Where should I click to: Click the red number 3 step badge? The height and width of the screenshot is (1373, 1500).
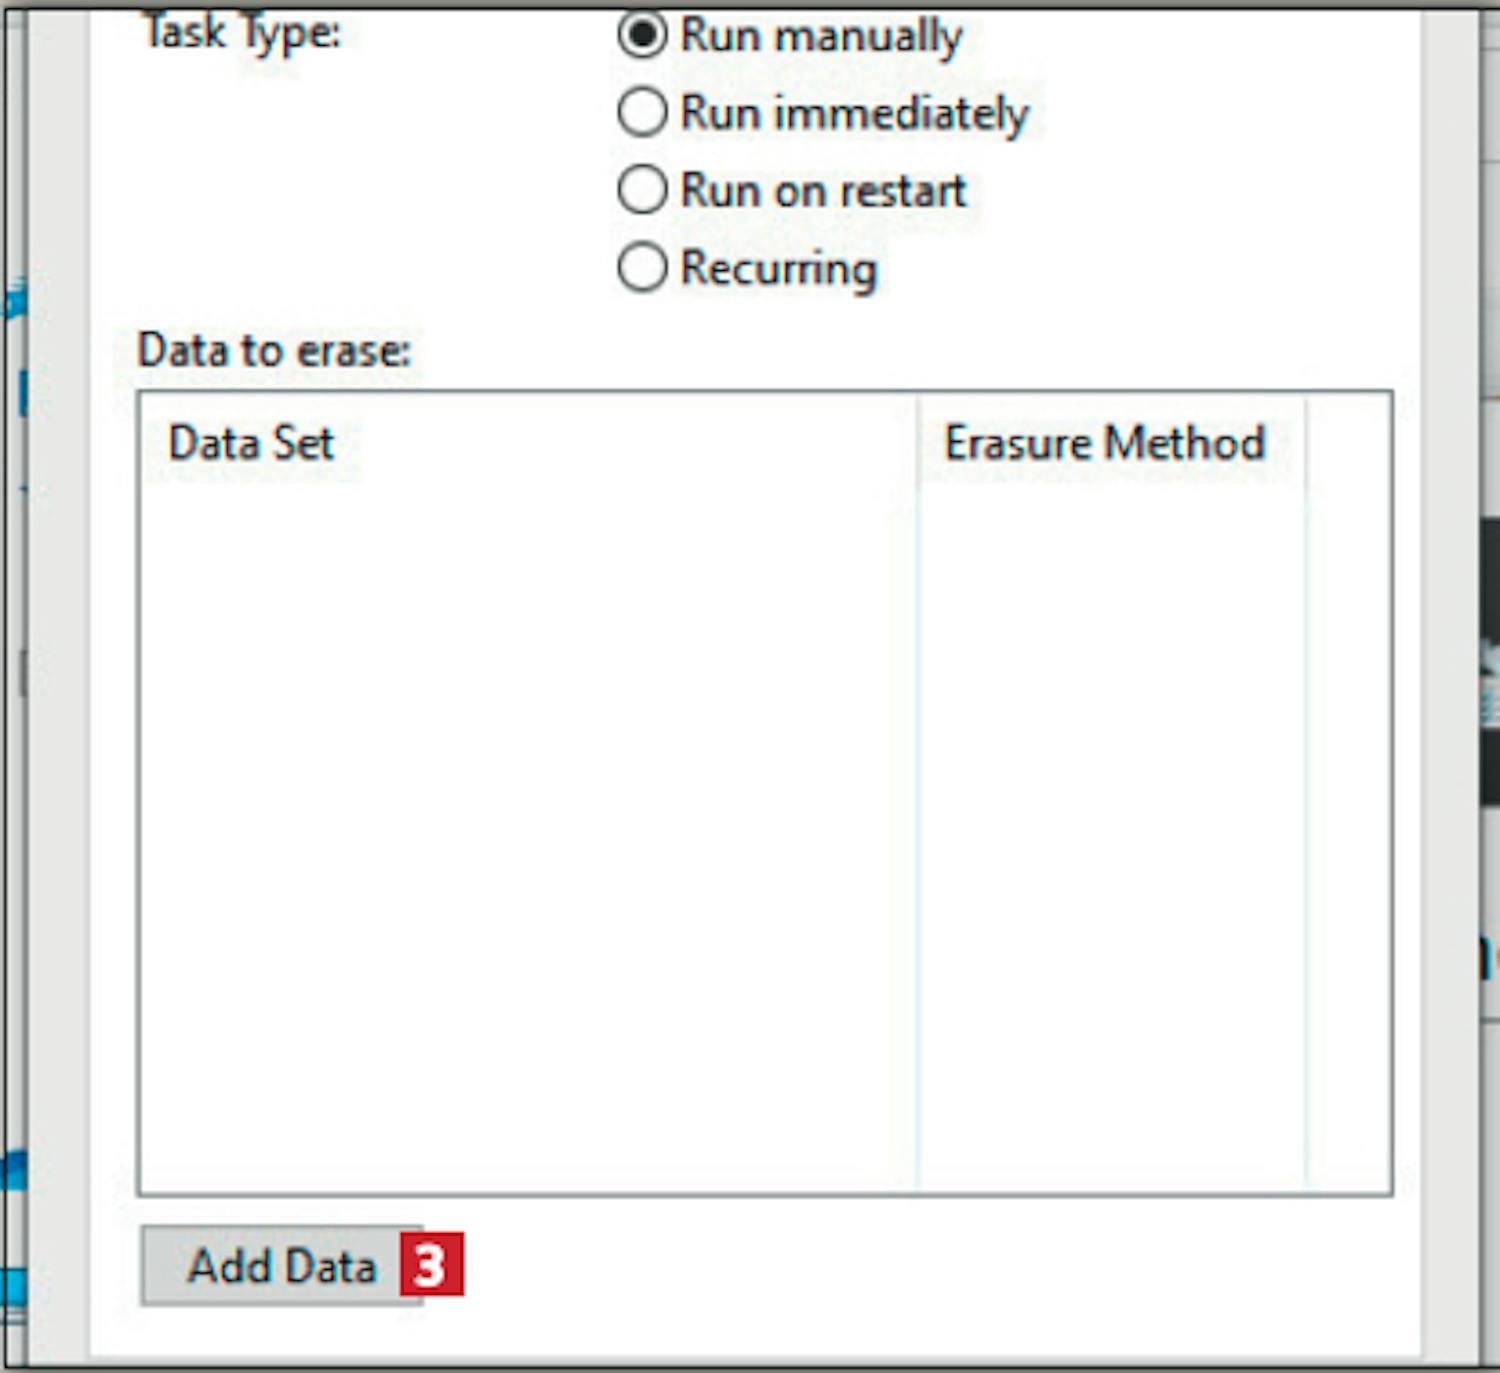click(x=431, y=1266)
